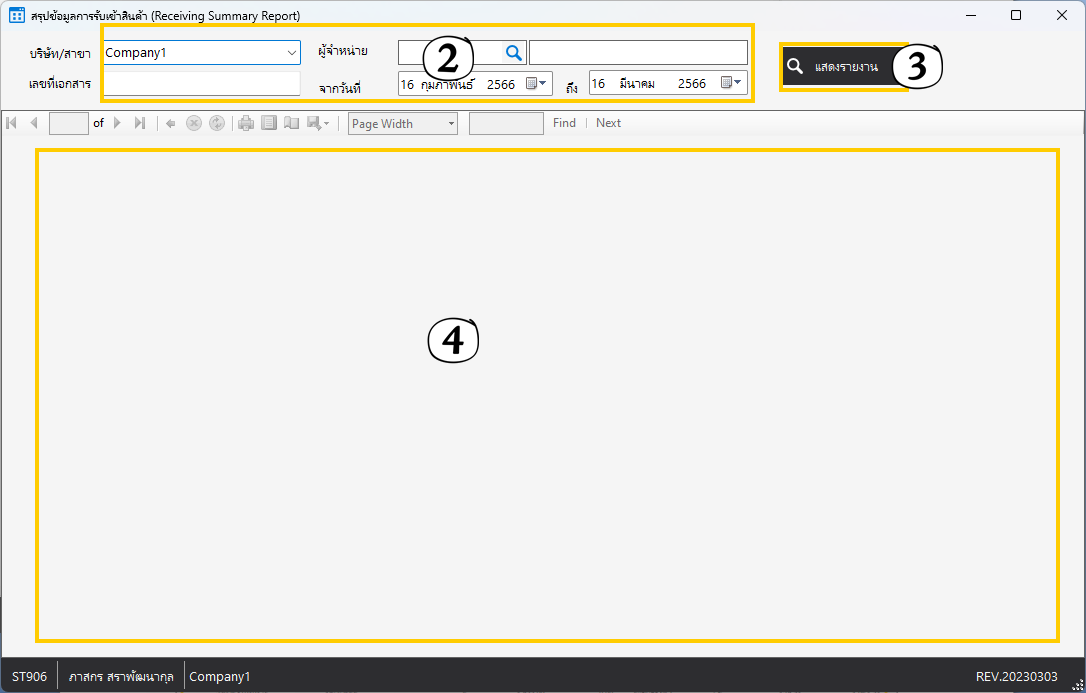Screen dimensions: 1086x693
Task: Go to previous report page
Action: point(33,123)
